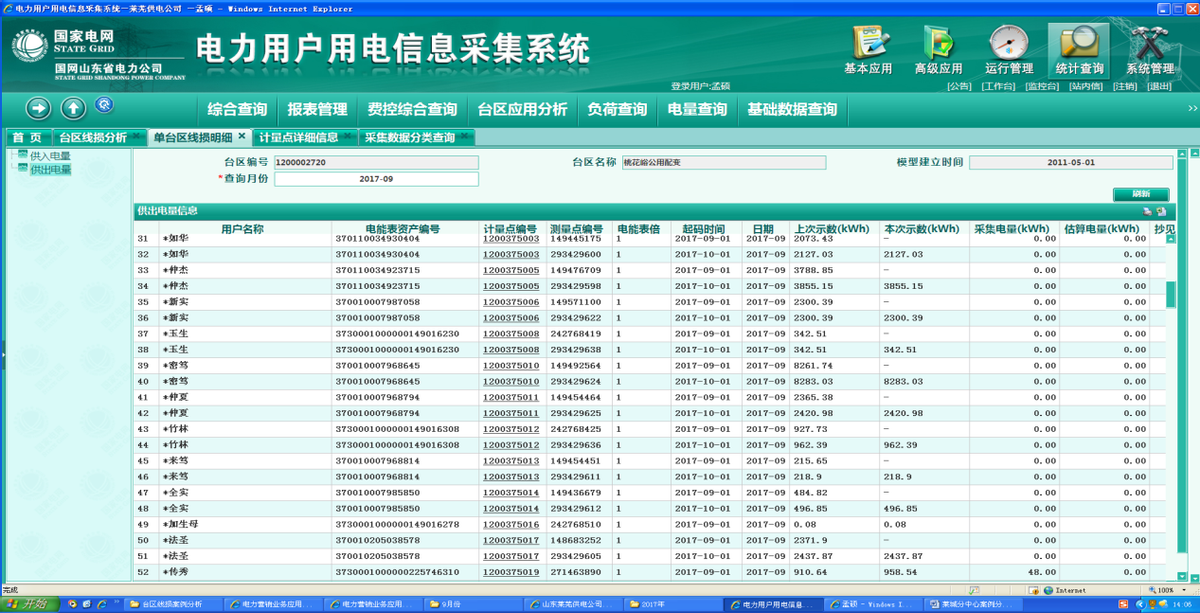1200x613 pixels.
Task: Click the export icon in 供出电量信息 header
Action: pos(1161,212)
